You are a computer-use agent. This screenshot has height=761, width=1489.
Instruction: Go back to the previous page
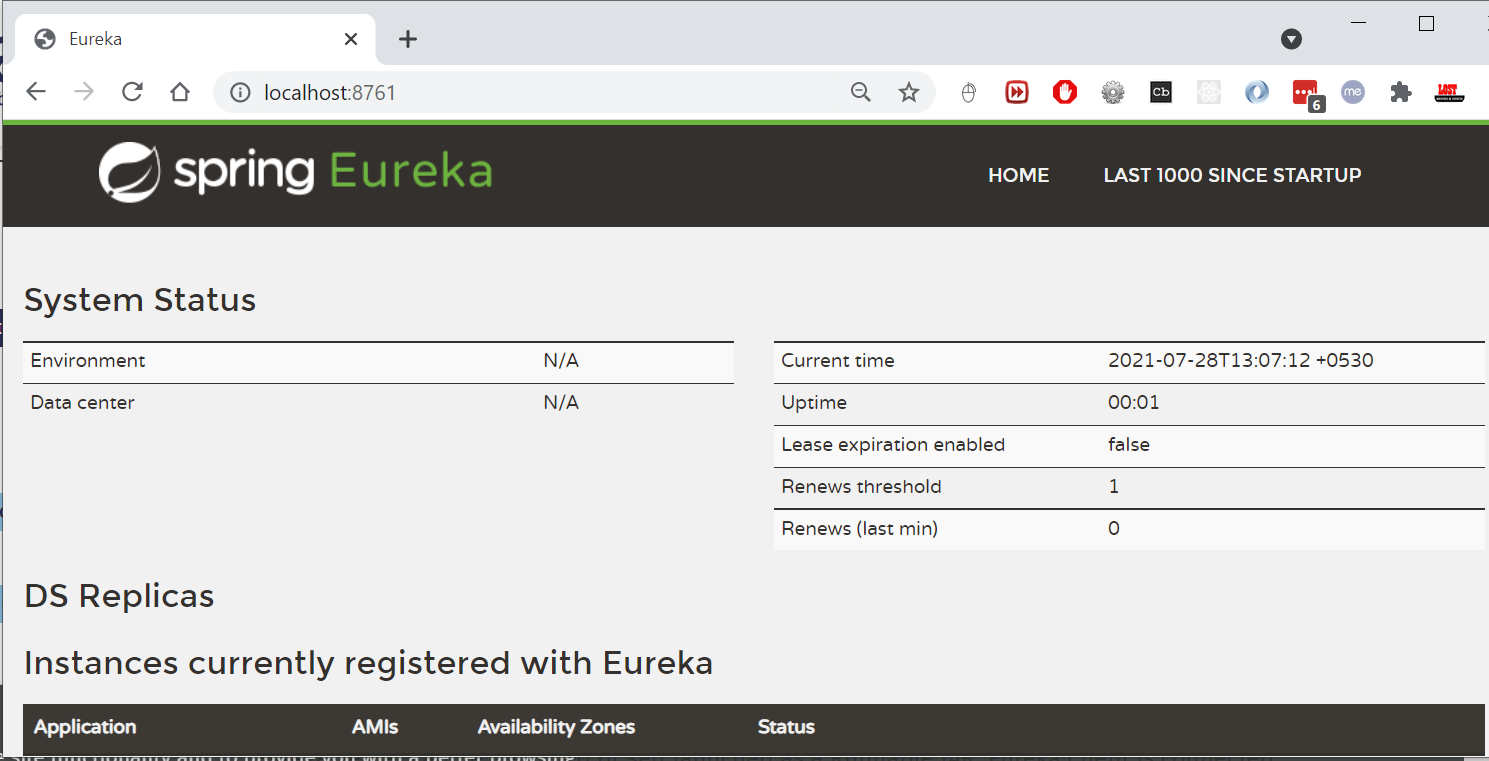coord(36,92)
